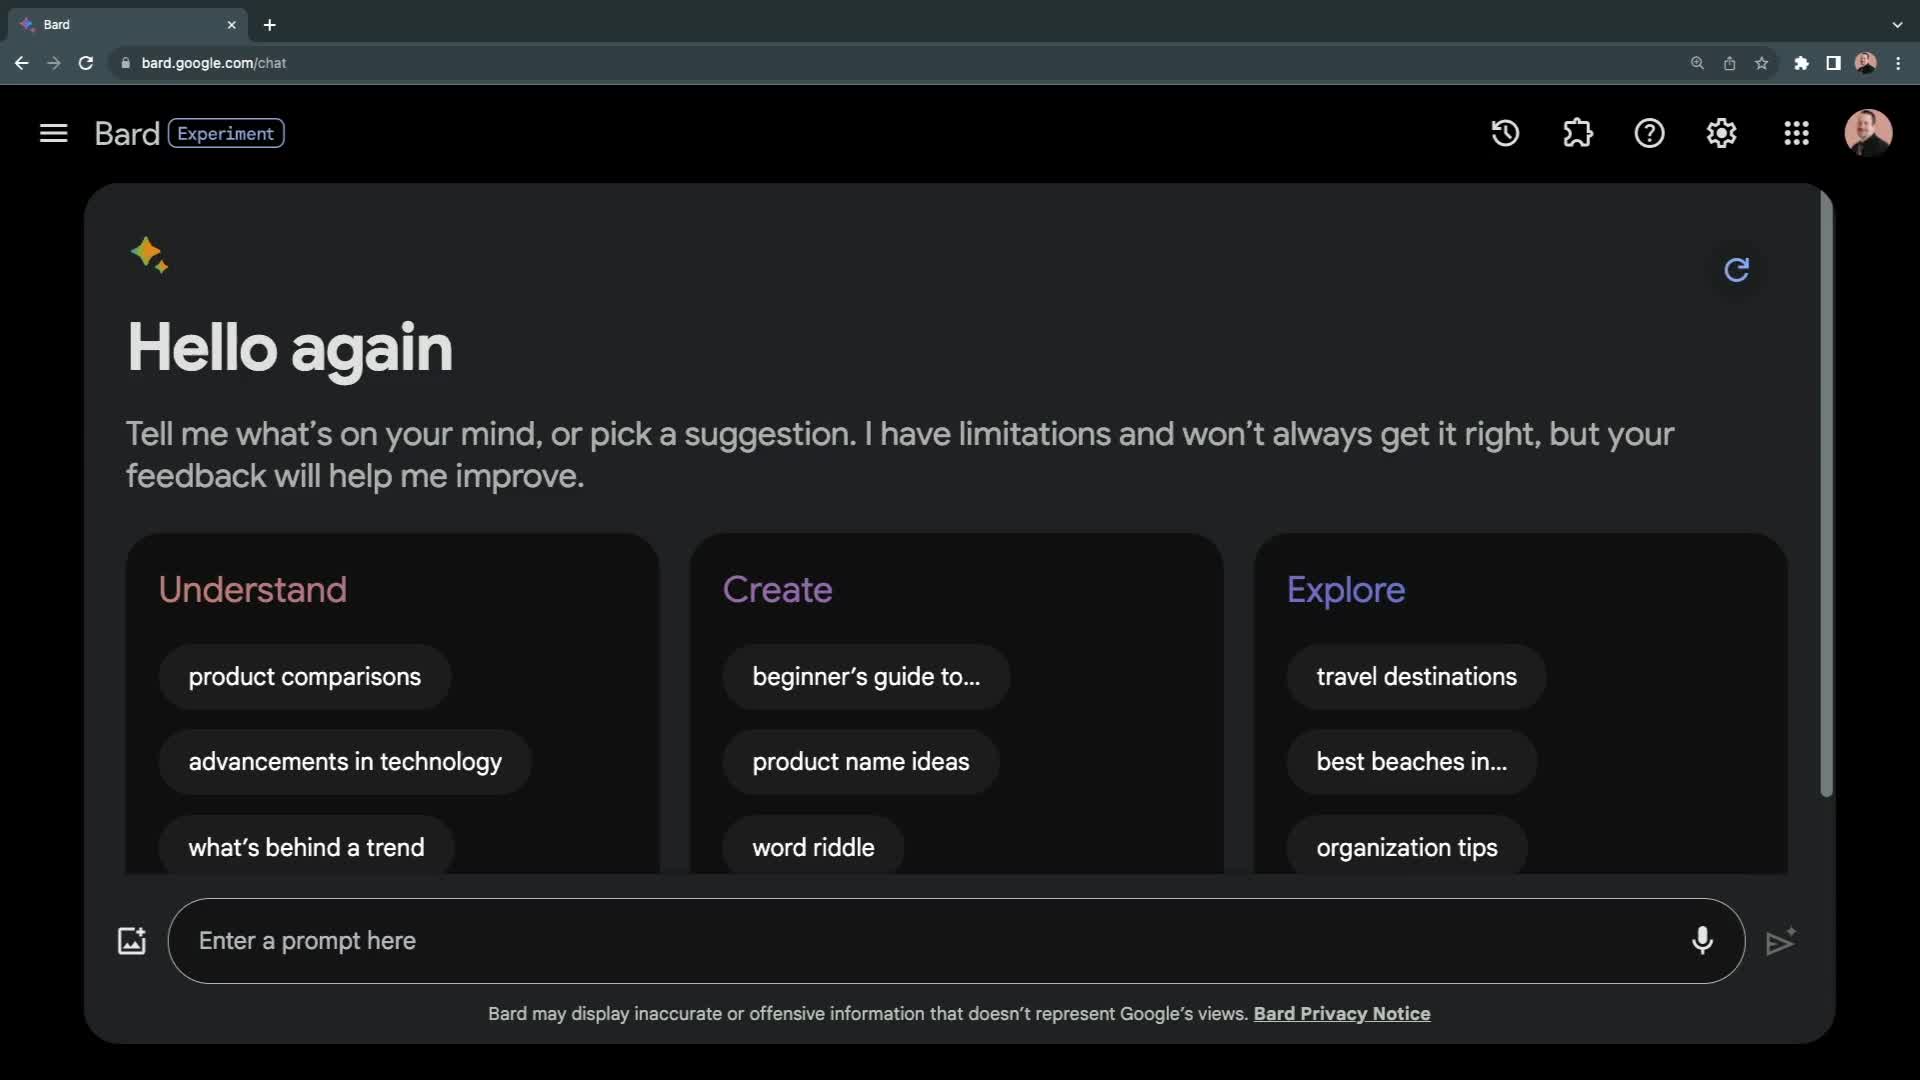Open the Help icon
Viewport: 1920px width, 1080px height.
tap(1649, 133)
